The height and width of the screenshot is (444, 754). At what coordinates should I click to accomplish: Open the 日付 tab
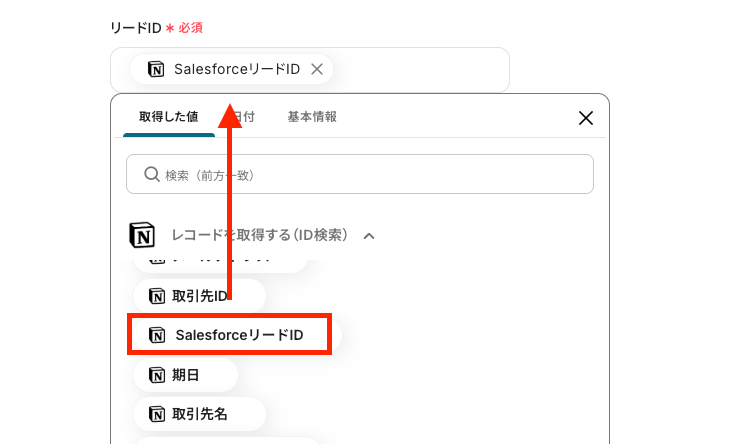[244, 117]
